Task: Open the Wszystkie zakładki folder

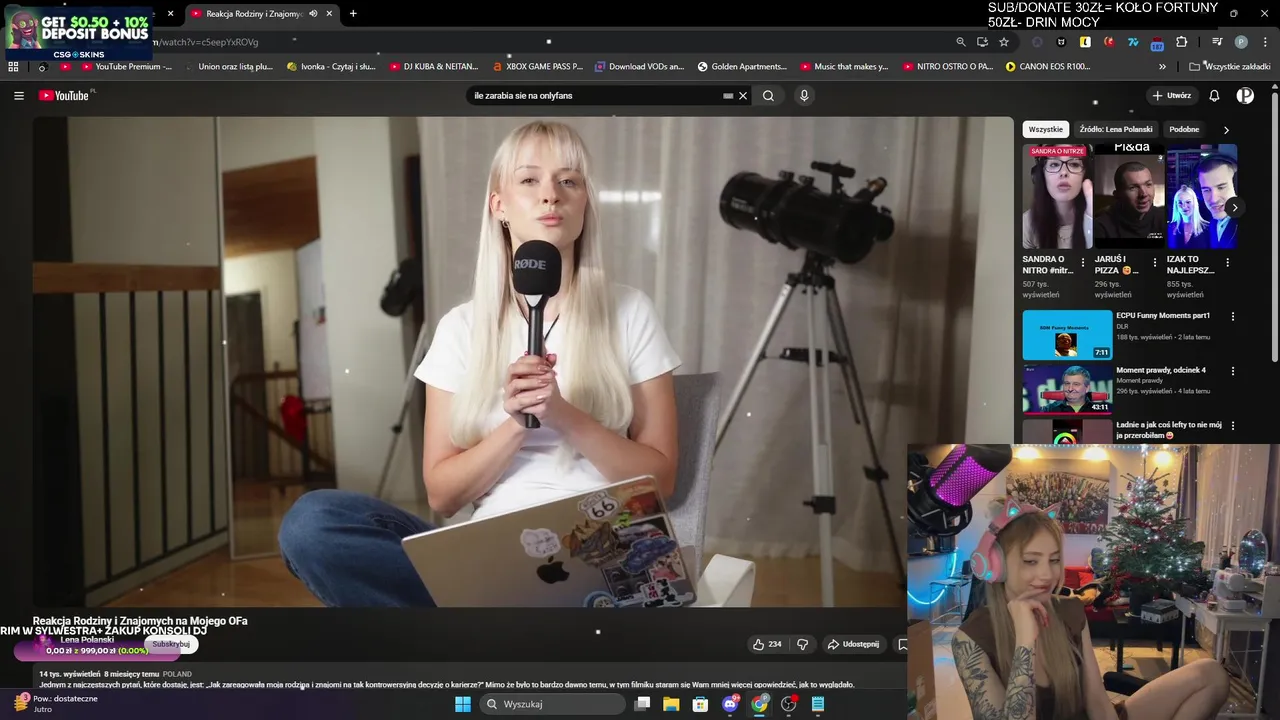Action: pos(1230,67)
